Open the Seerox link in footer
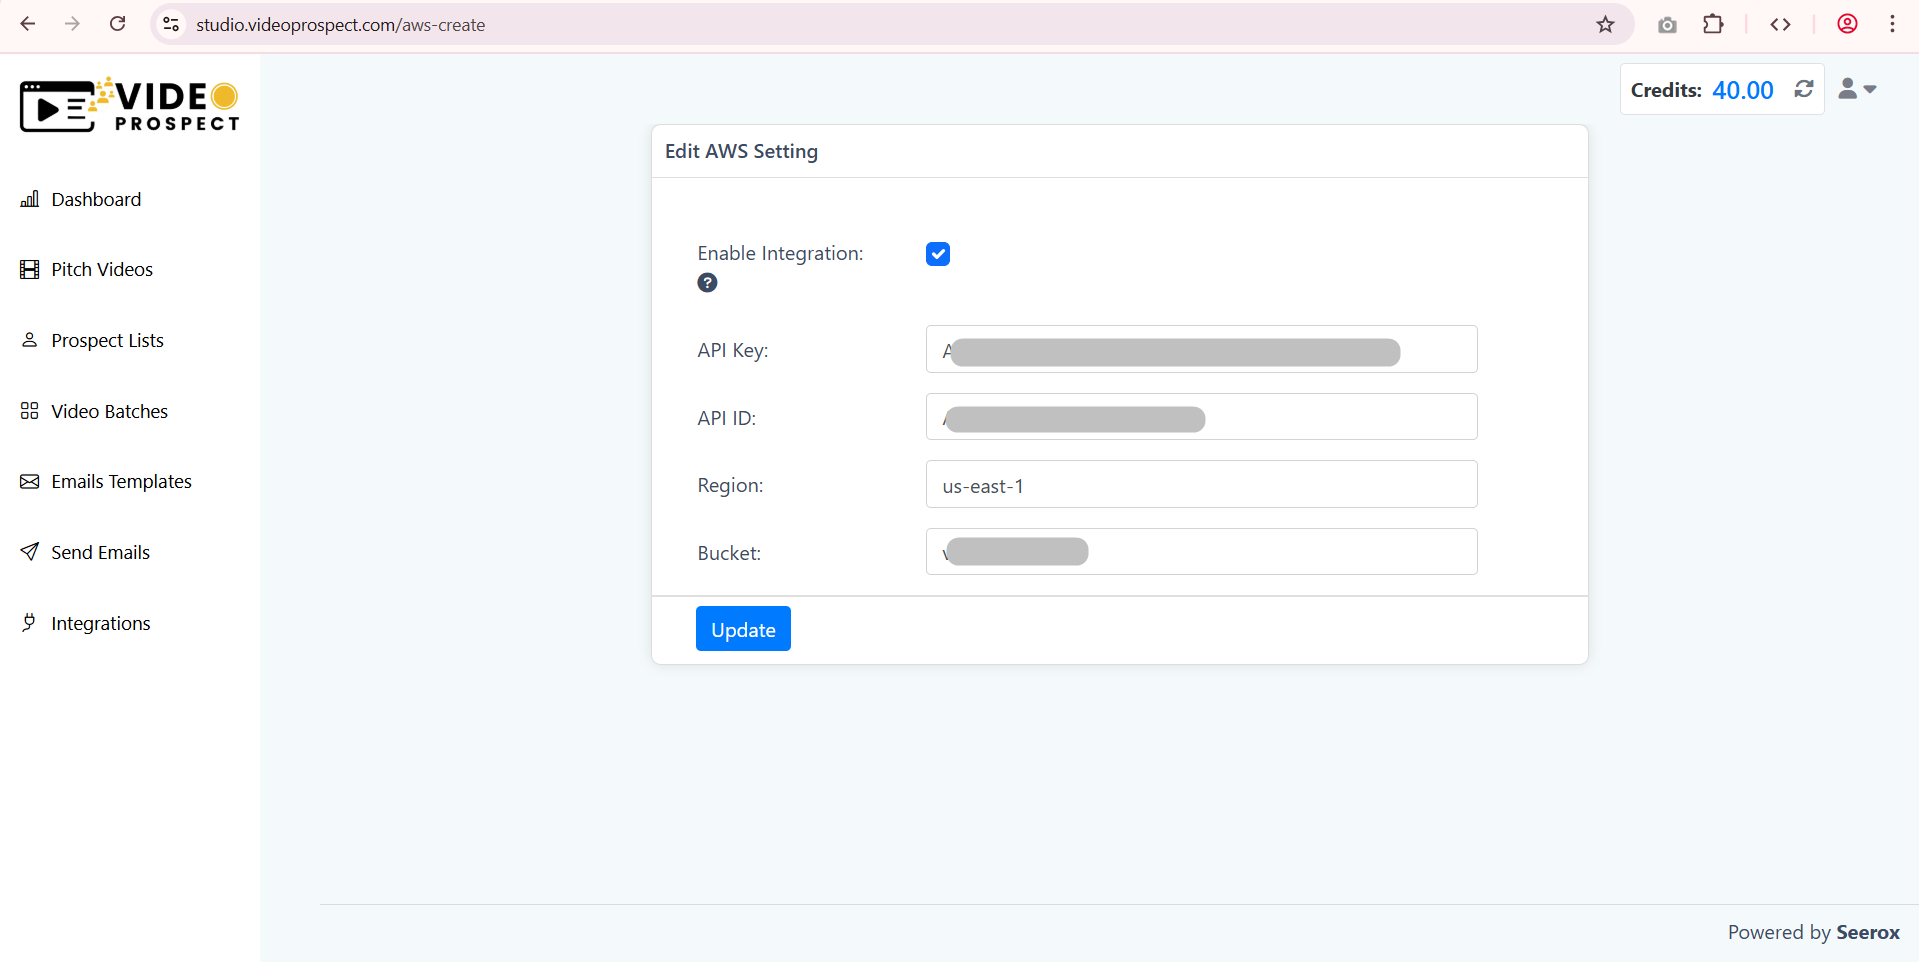This screenshot has height=962, width=1919. click(x=1867, y=932)
